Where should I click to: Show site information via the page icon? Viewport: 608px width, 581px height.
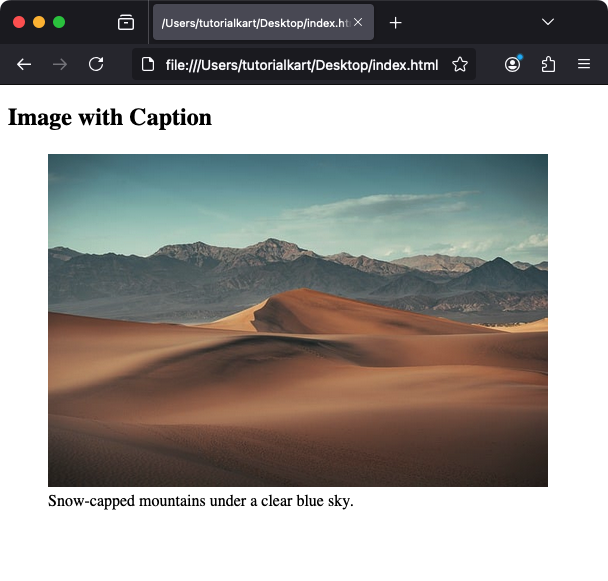(148, 65)
